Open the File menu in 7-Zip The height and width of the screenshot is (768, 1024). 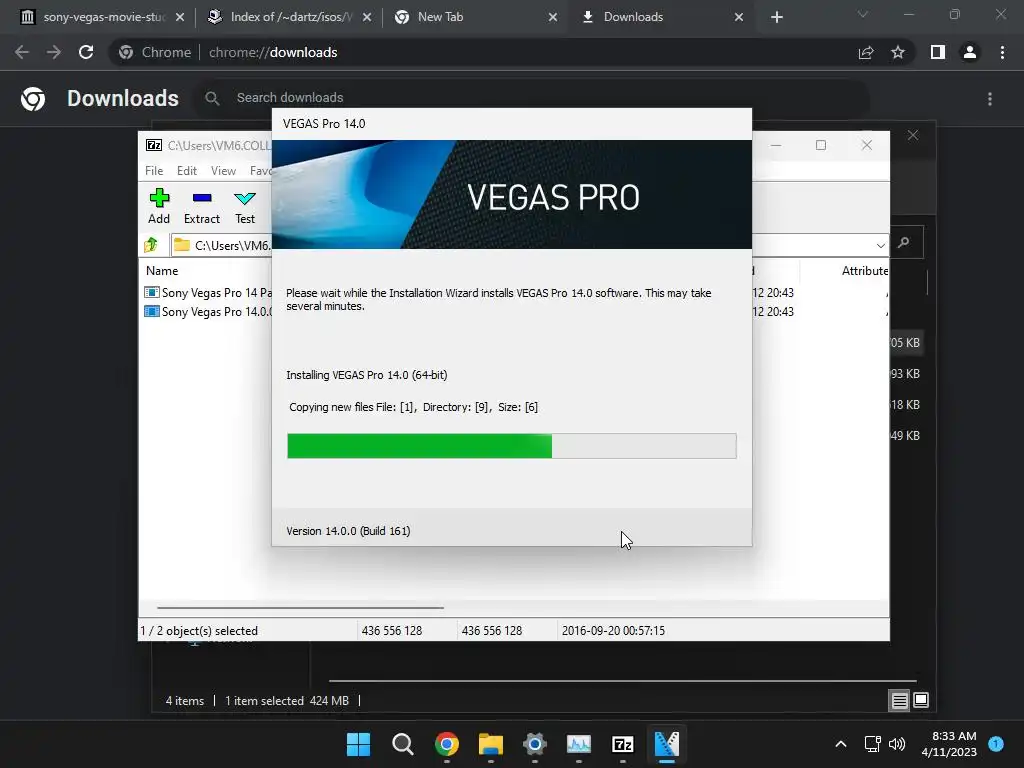click(x=154, y=170)
